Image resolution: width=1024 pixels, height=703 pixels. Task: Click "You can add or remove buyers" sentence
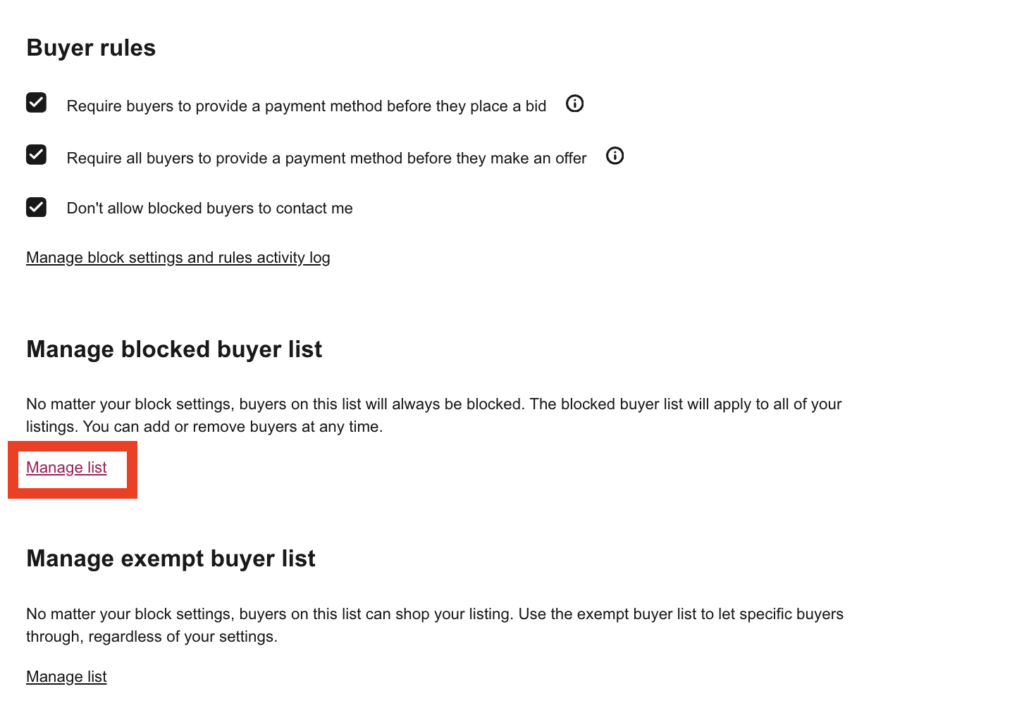233,427
